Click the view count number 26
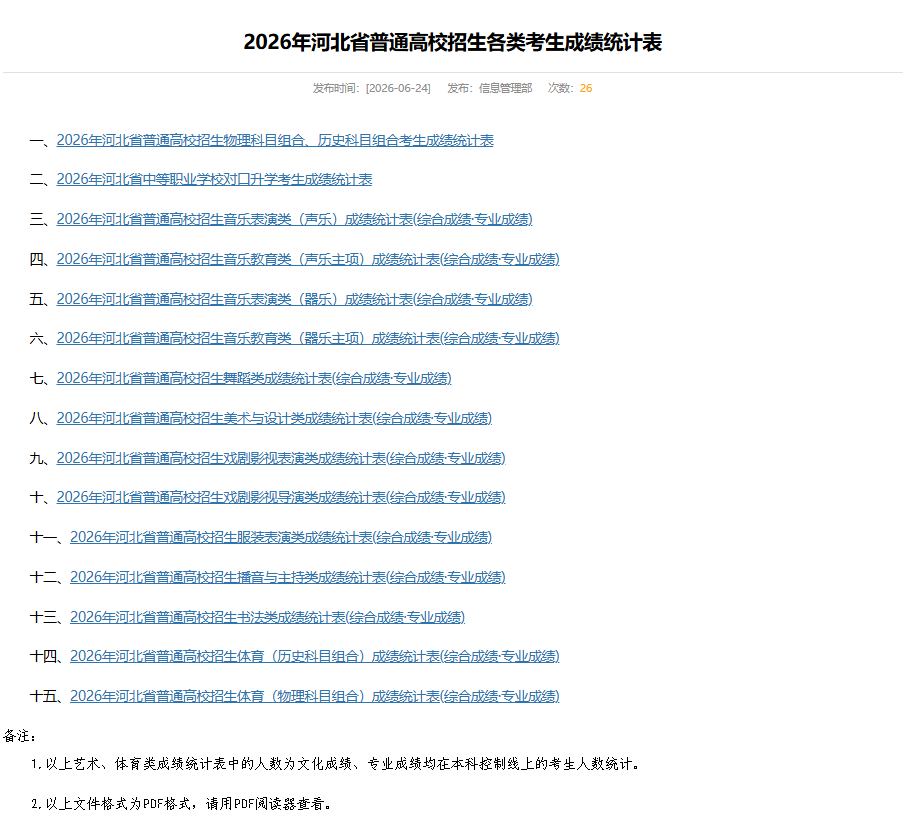The height and width of the screenshot is (828, 918). [x=585, y=88]
